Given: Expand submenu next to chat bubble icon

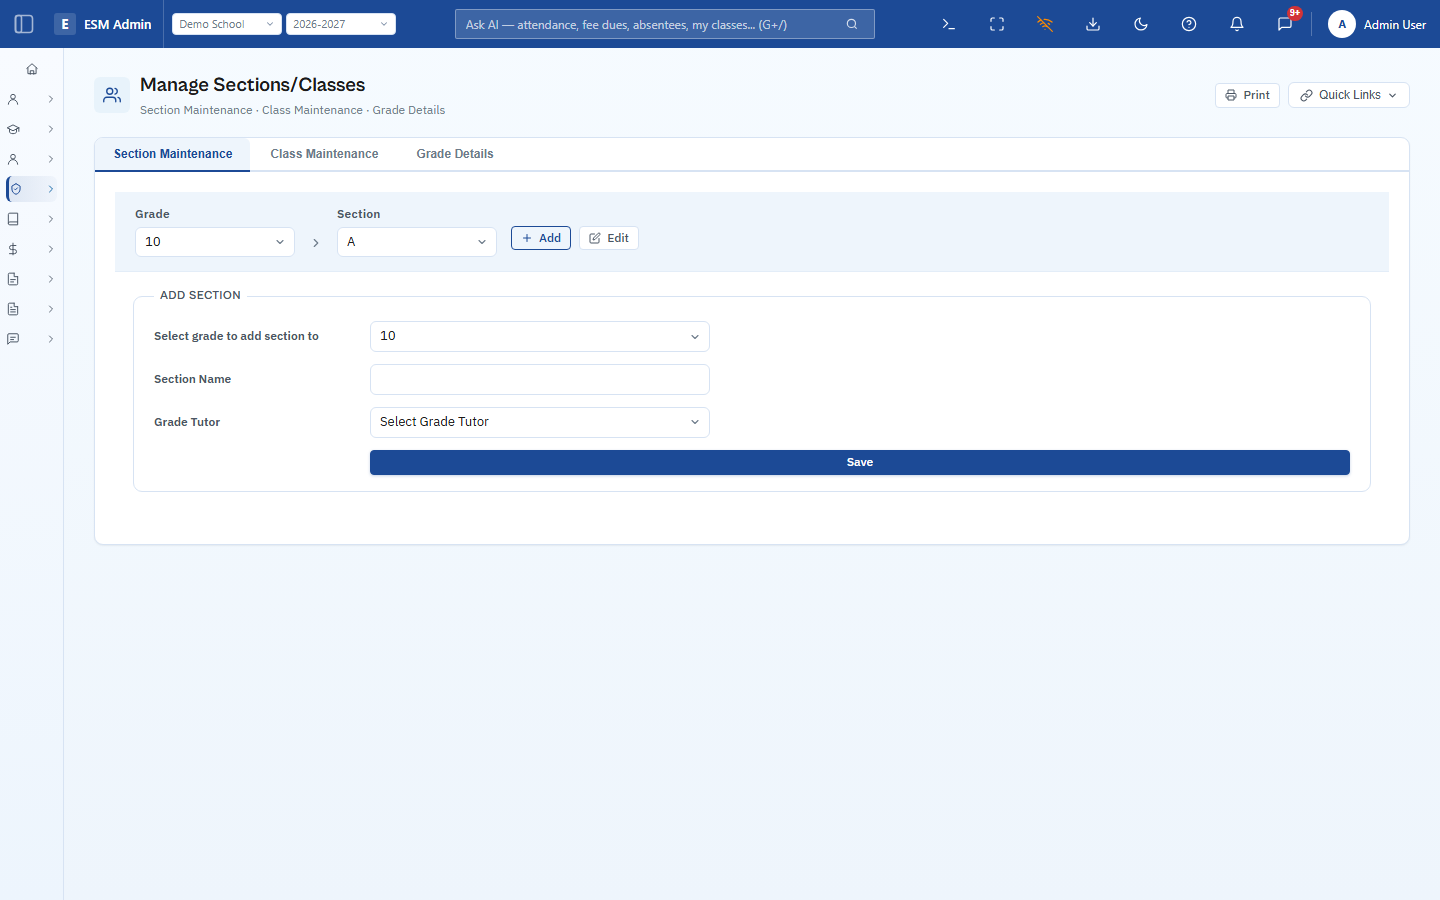Looking at the screenshot, I should coord(51,339).
